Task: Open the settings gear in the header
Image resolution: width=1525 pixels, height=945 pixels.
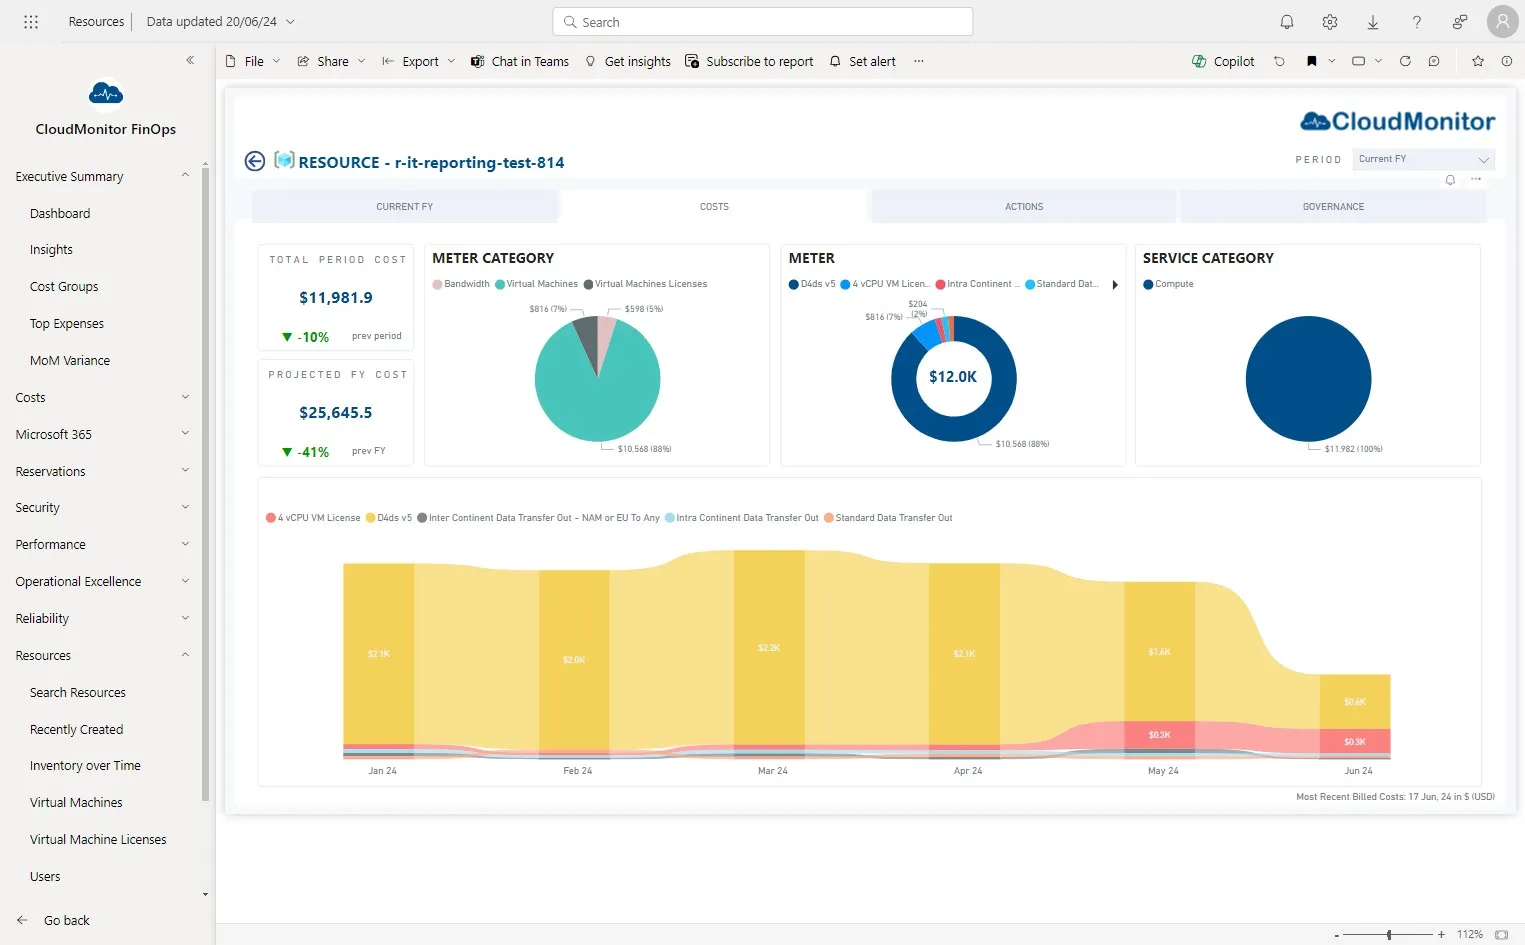Action: [1330, 21]
